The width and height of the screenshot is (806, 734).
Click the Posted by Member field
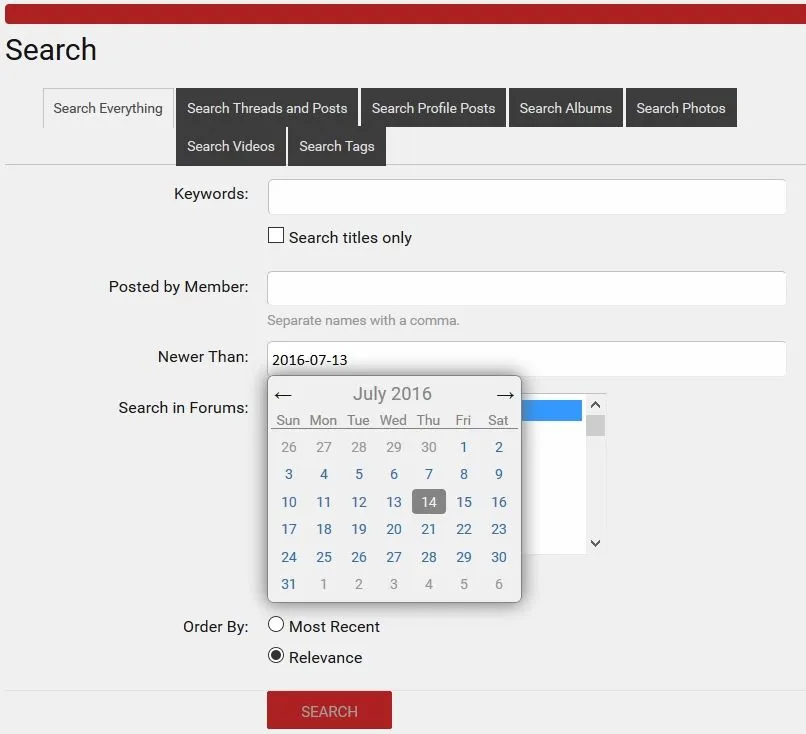pyautogui.click(x=526, y=288)
